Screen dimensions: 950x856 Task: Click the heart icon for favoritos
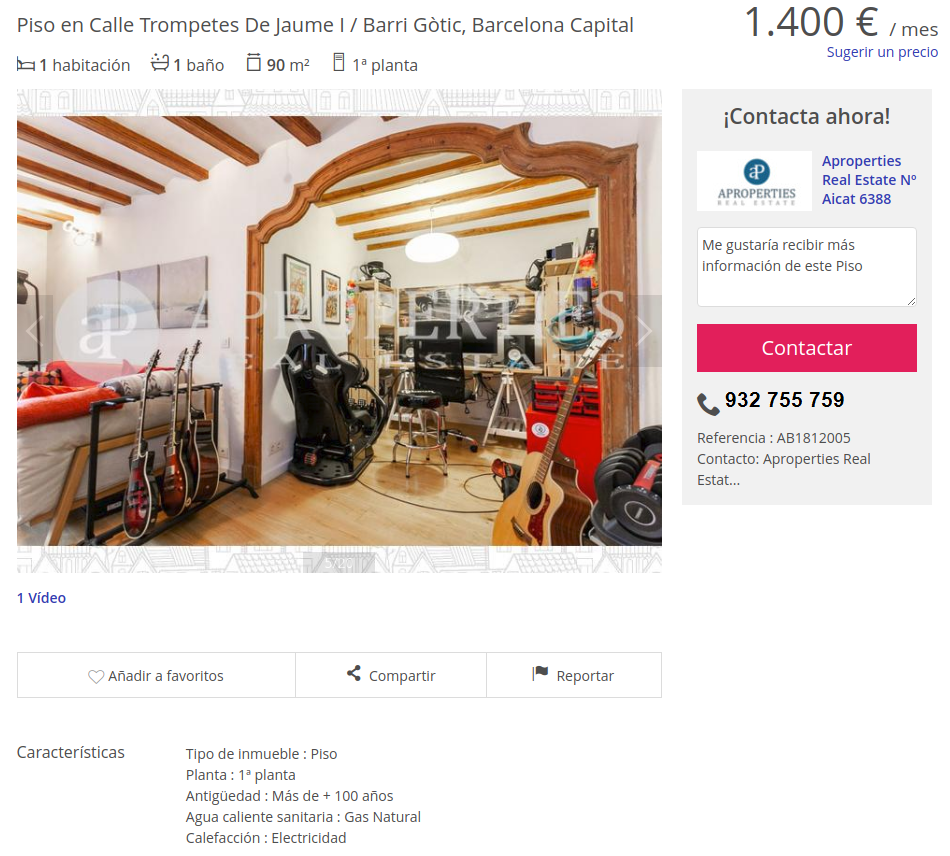(x=96, y=677)
